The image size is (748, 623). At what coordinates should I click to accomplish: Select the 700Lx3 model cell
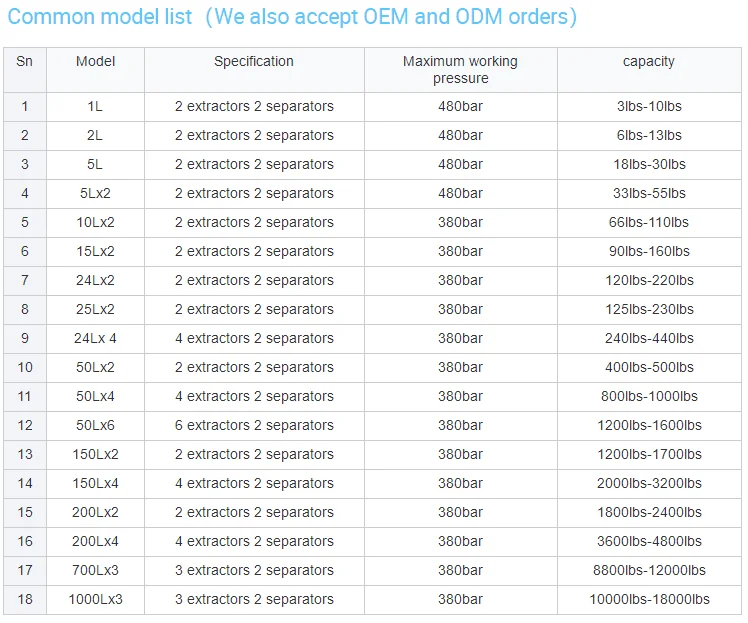(95, 570)
